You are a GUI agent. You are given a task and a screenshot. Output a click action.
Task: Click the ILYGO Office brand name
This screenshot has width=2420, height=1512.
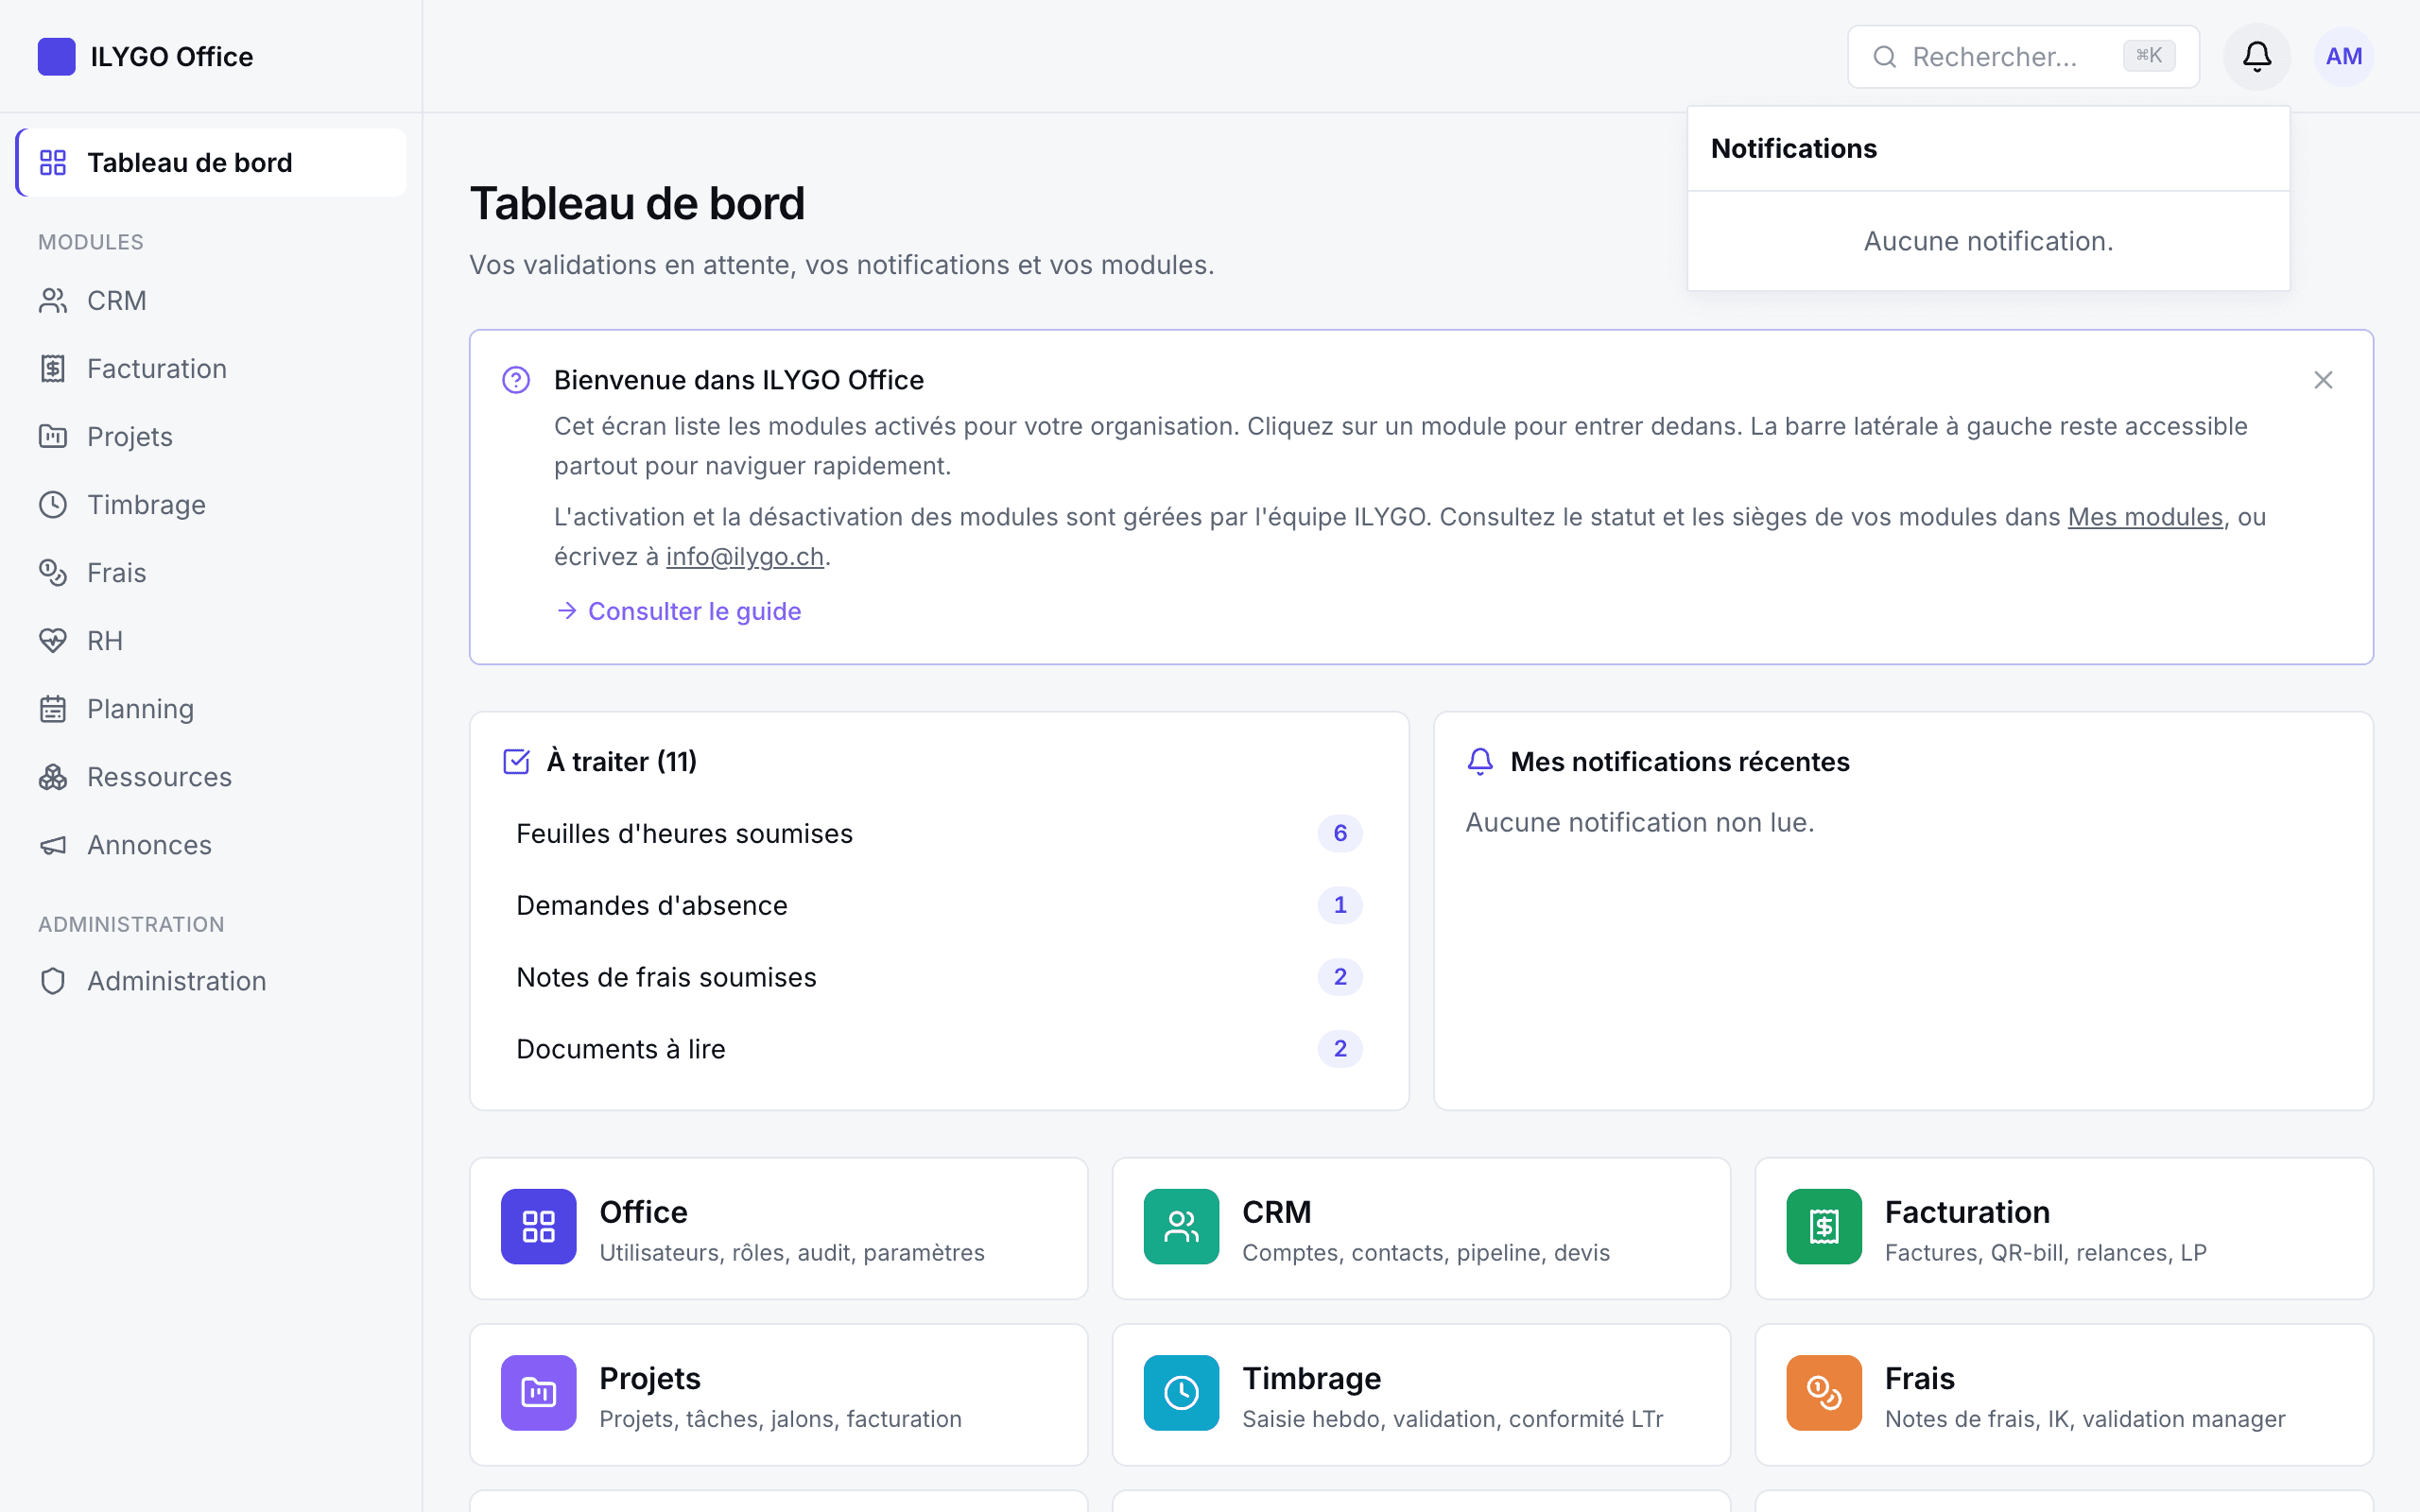click(x=172, y=57)
